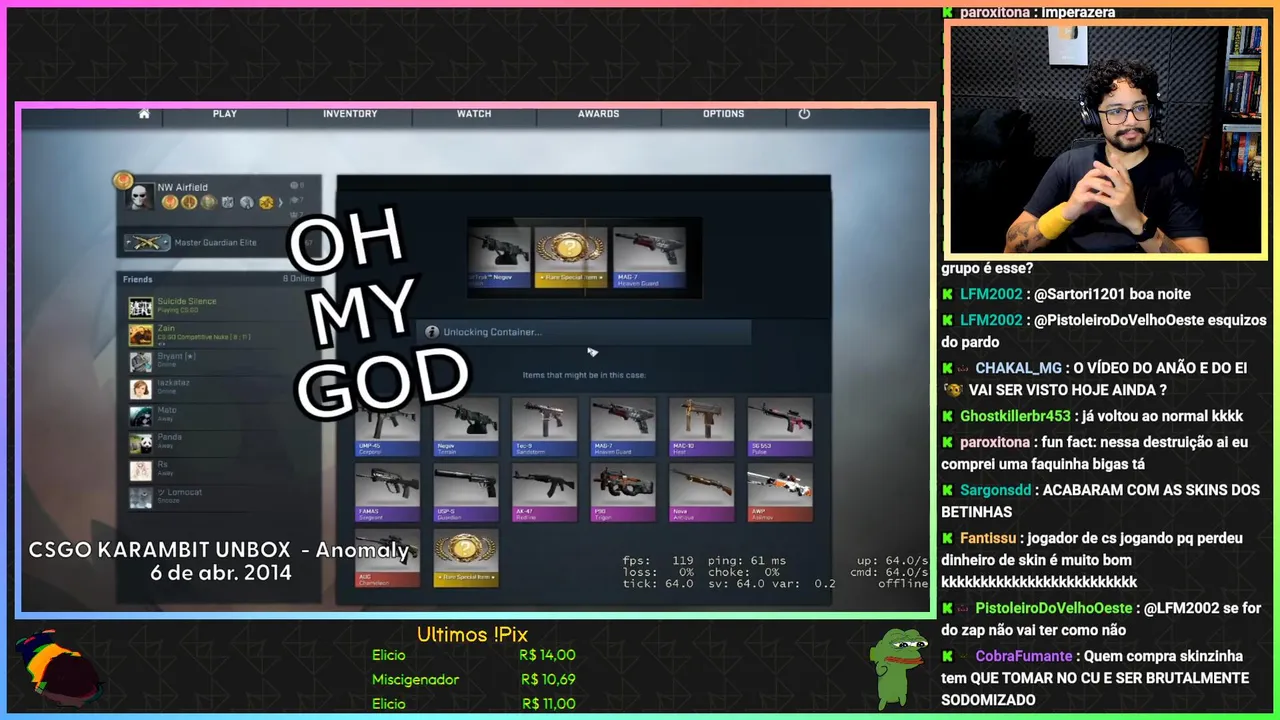Select the AUG Chameleon case item
The width and height of the screenshot is (1280, 720).
pos(387,557)
